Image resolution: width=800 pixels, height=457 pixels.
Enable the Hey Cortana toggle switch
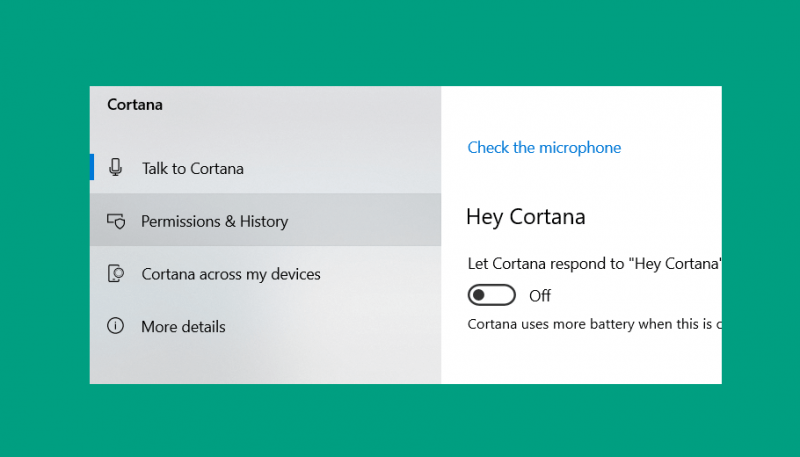tap(492, 295)
